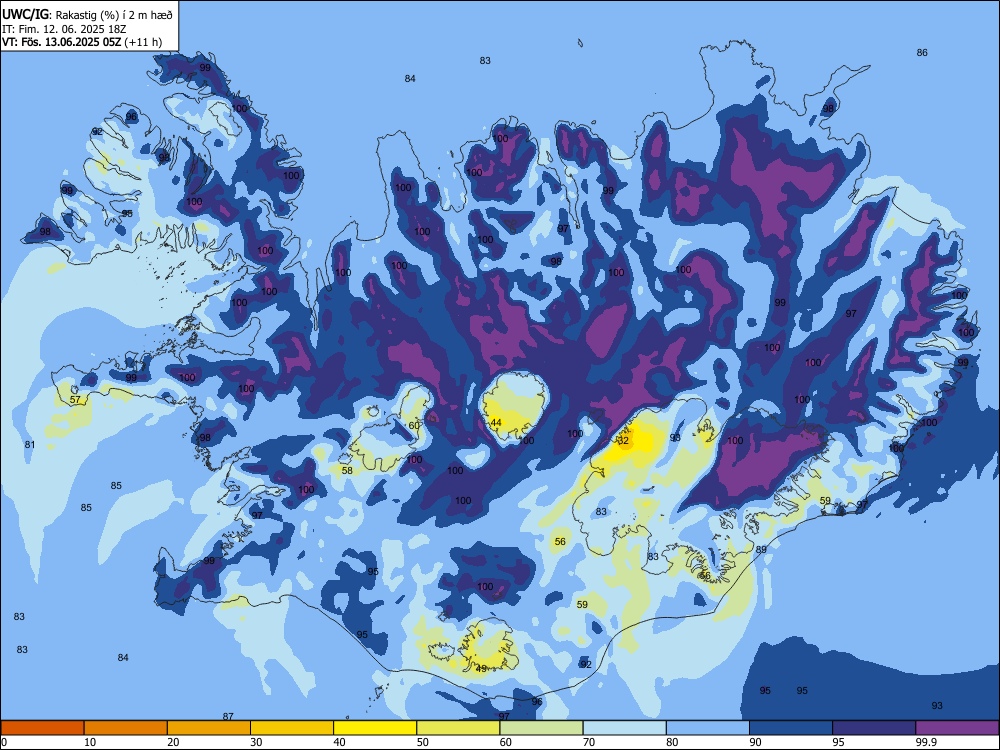
Task: Click the legend tick label '0'
Action: coord(4,742)
